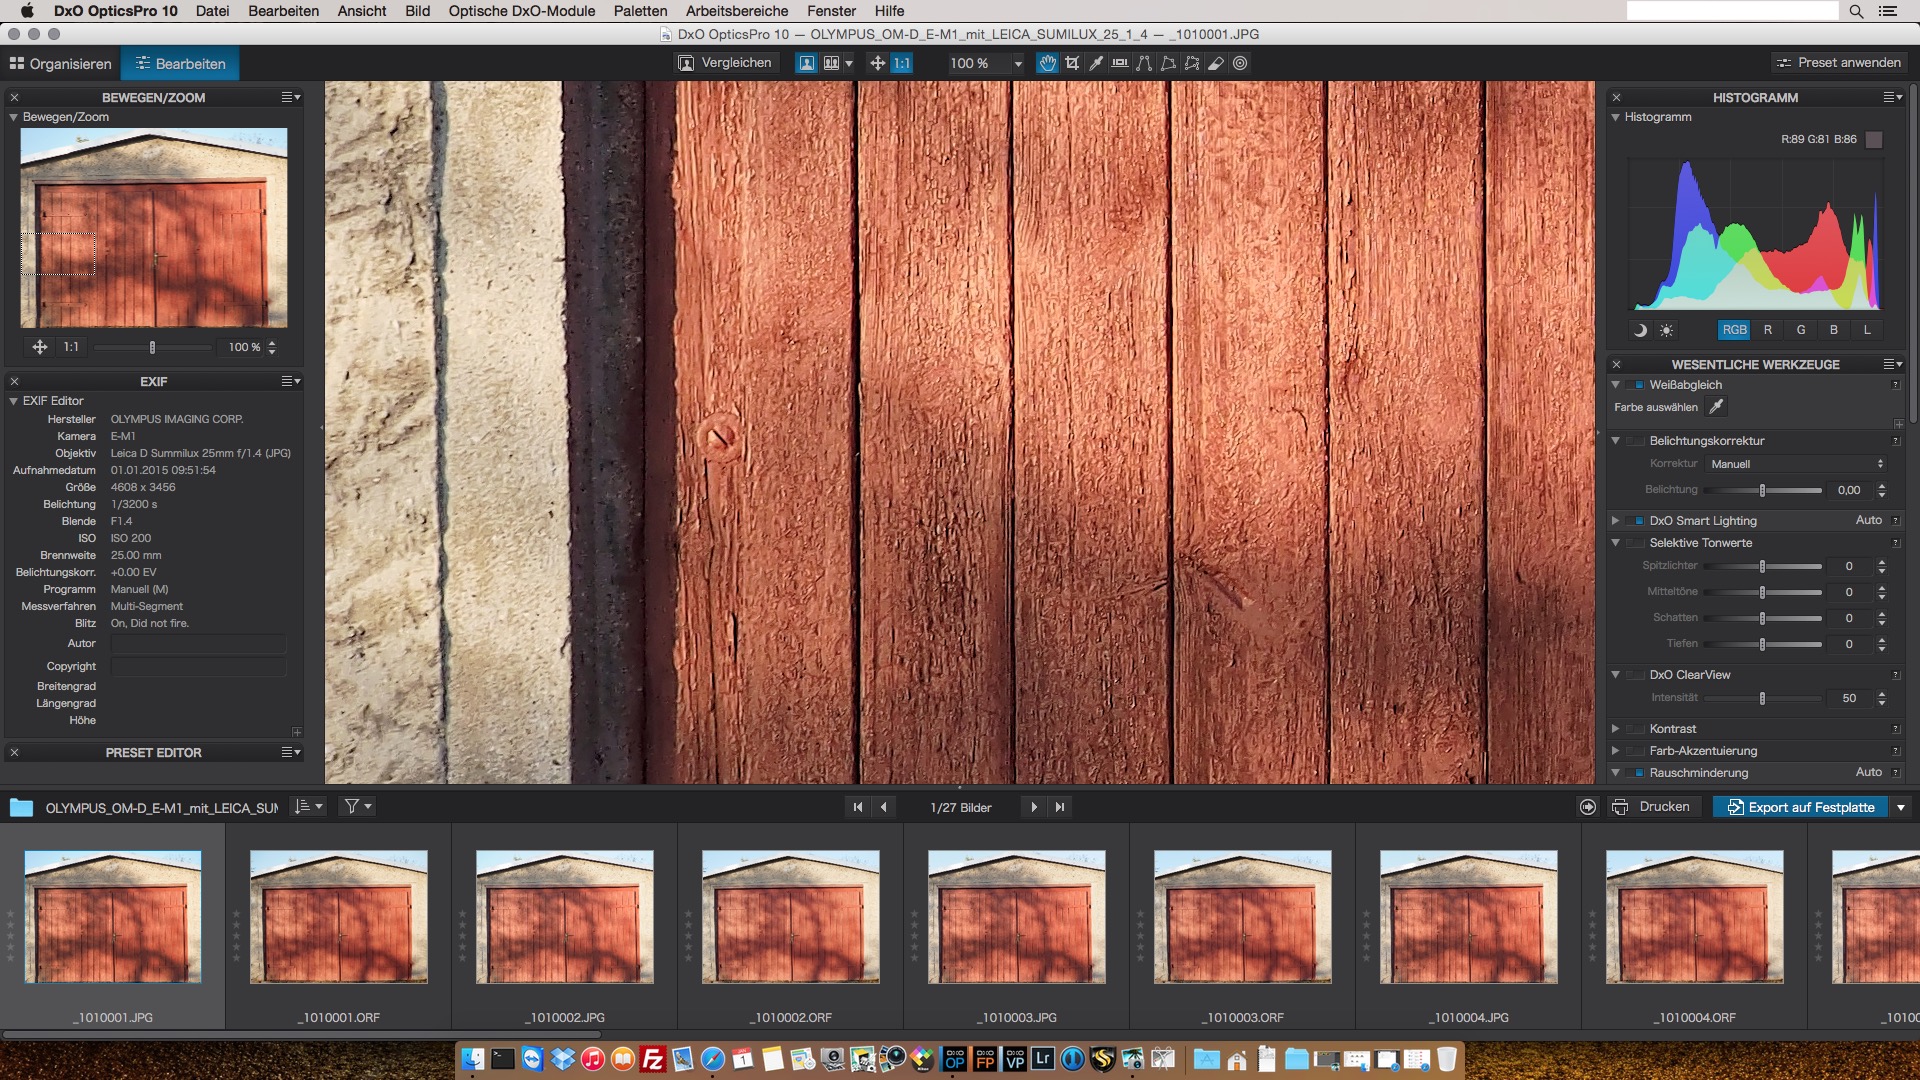Open the Paletten menu
The width and height of the screenshot is (1920, 1080).
(640, 11)
